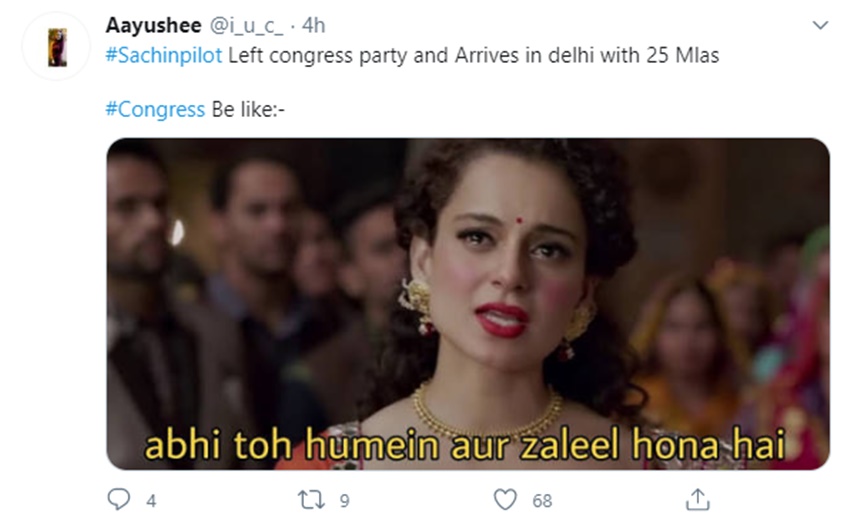Open the attached meme image

[x=468, y=304]
